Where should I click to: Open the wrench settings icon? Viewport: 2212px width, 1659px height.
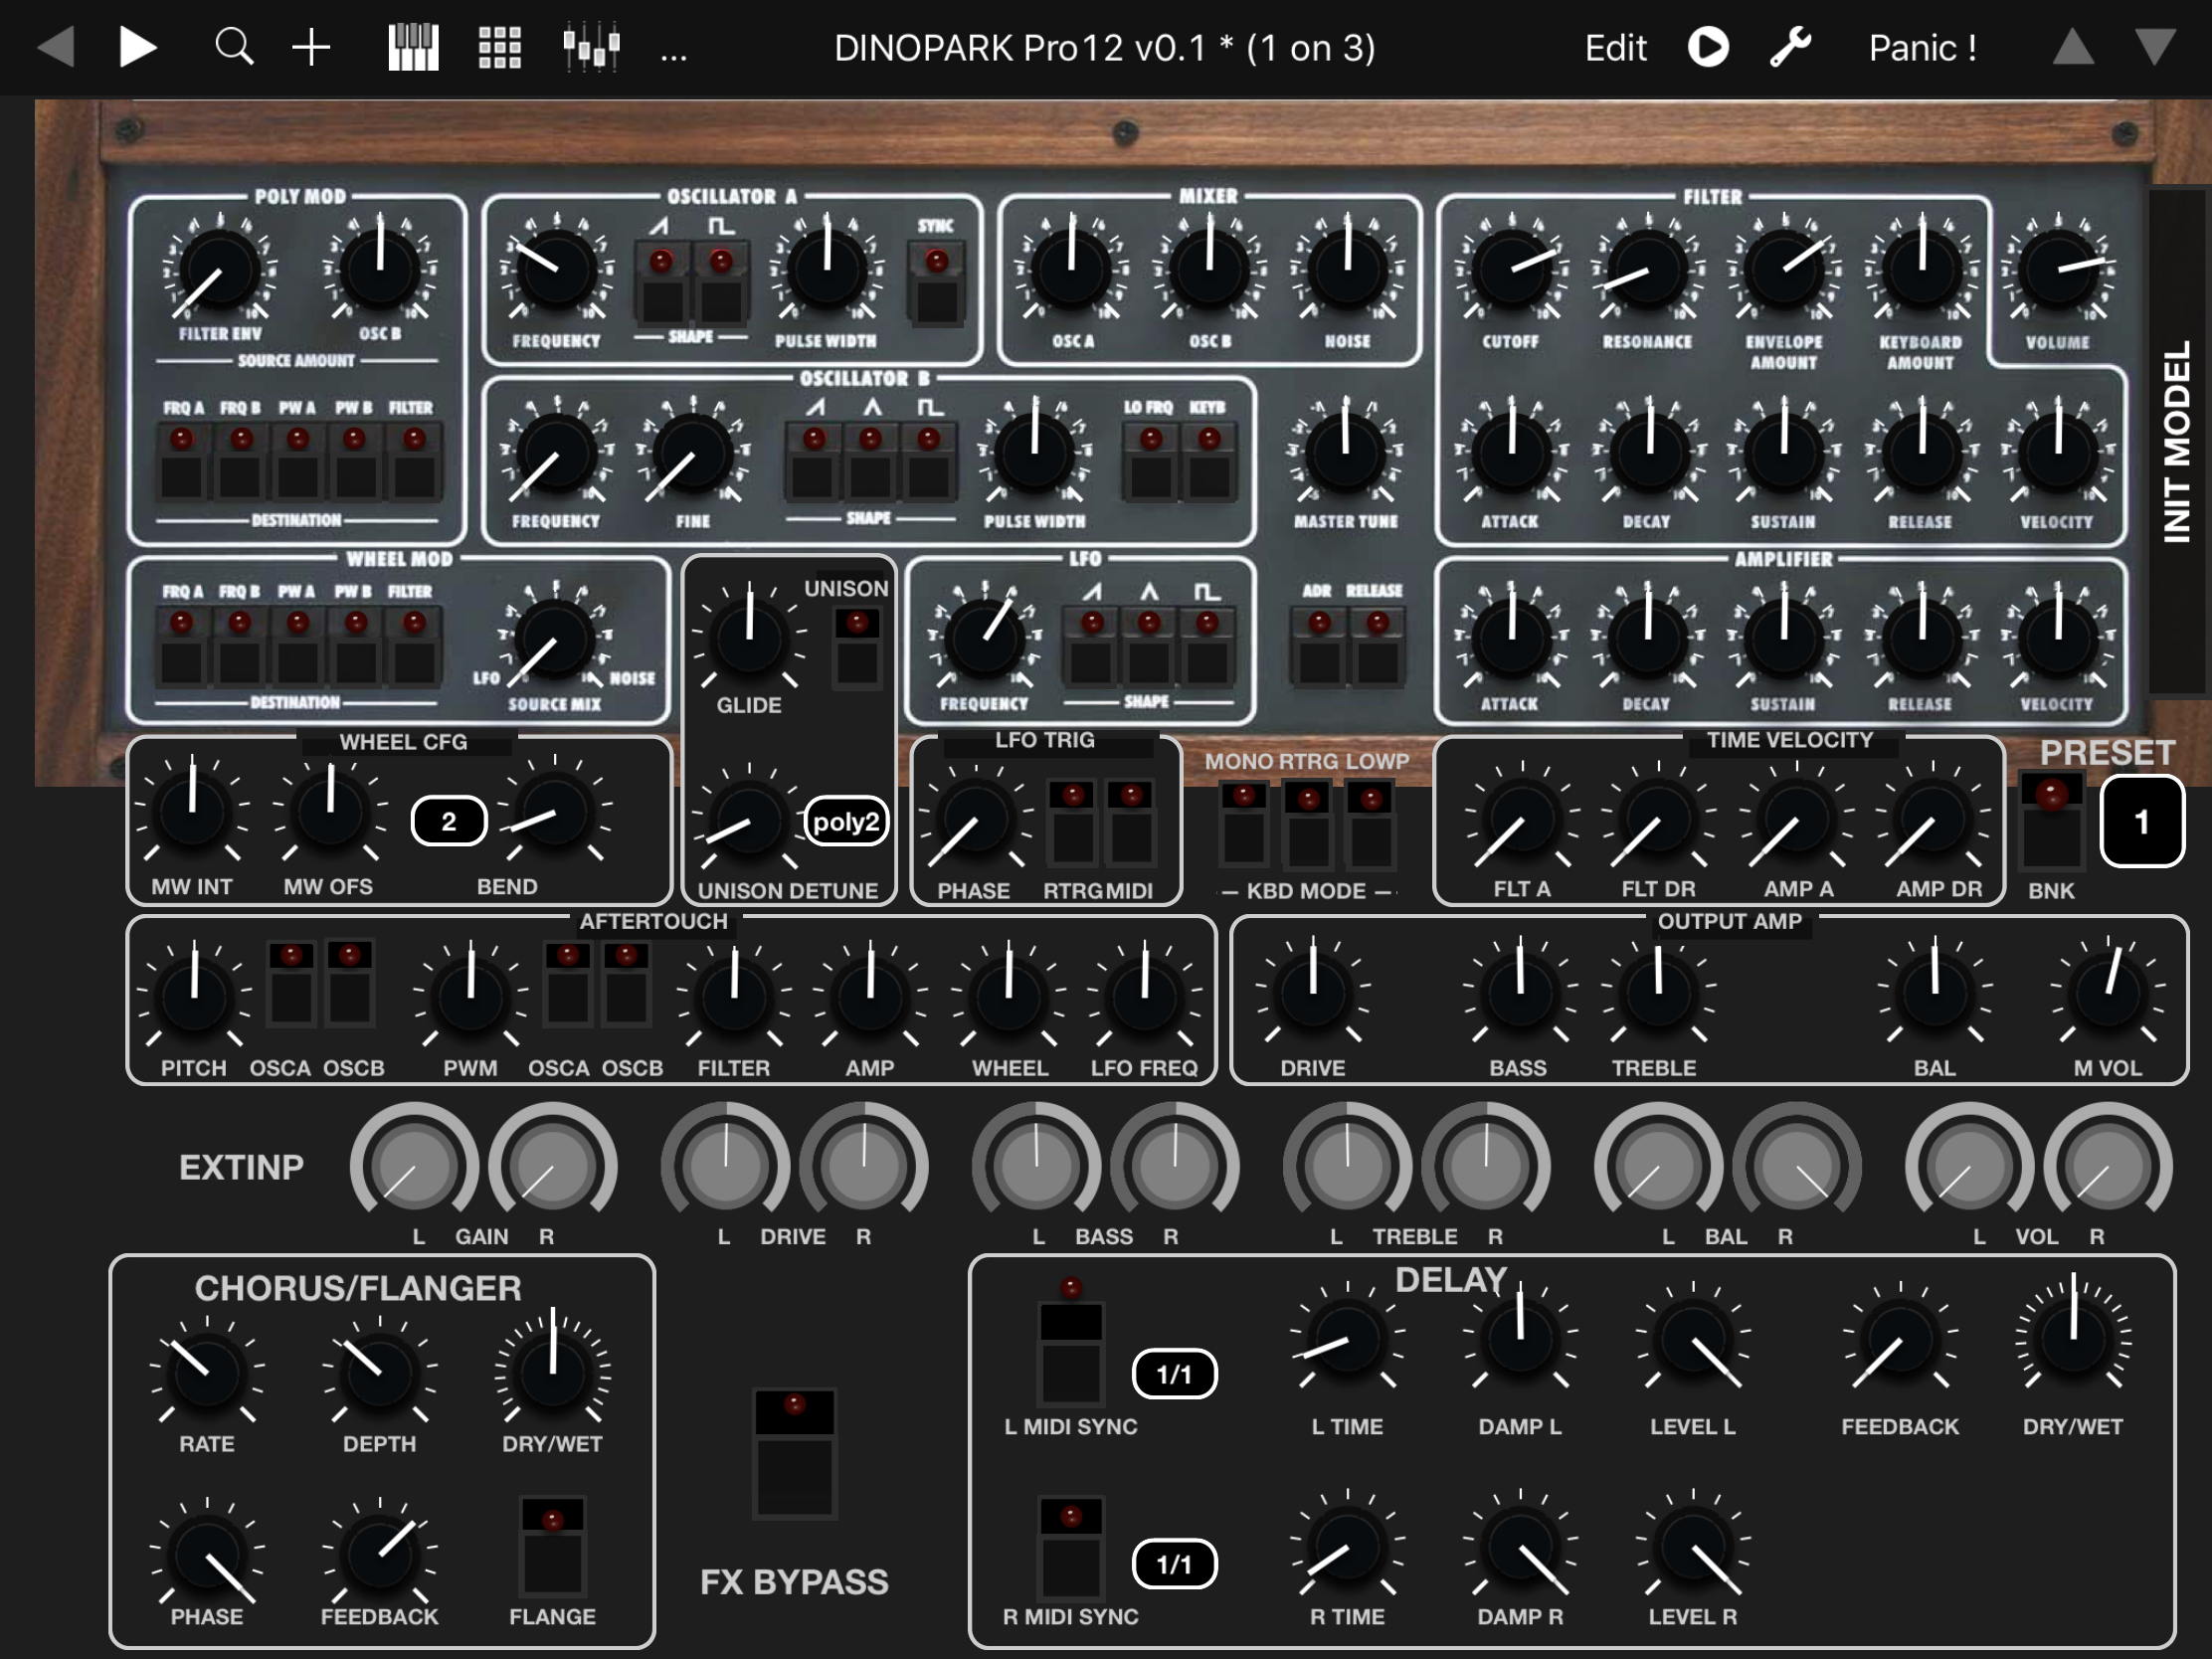[x=1790, y=47]
